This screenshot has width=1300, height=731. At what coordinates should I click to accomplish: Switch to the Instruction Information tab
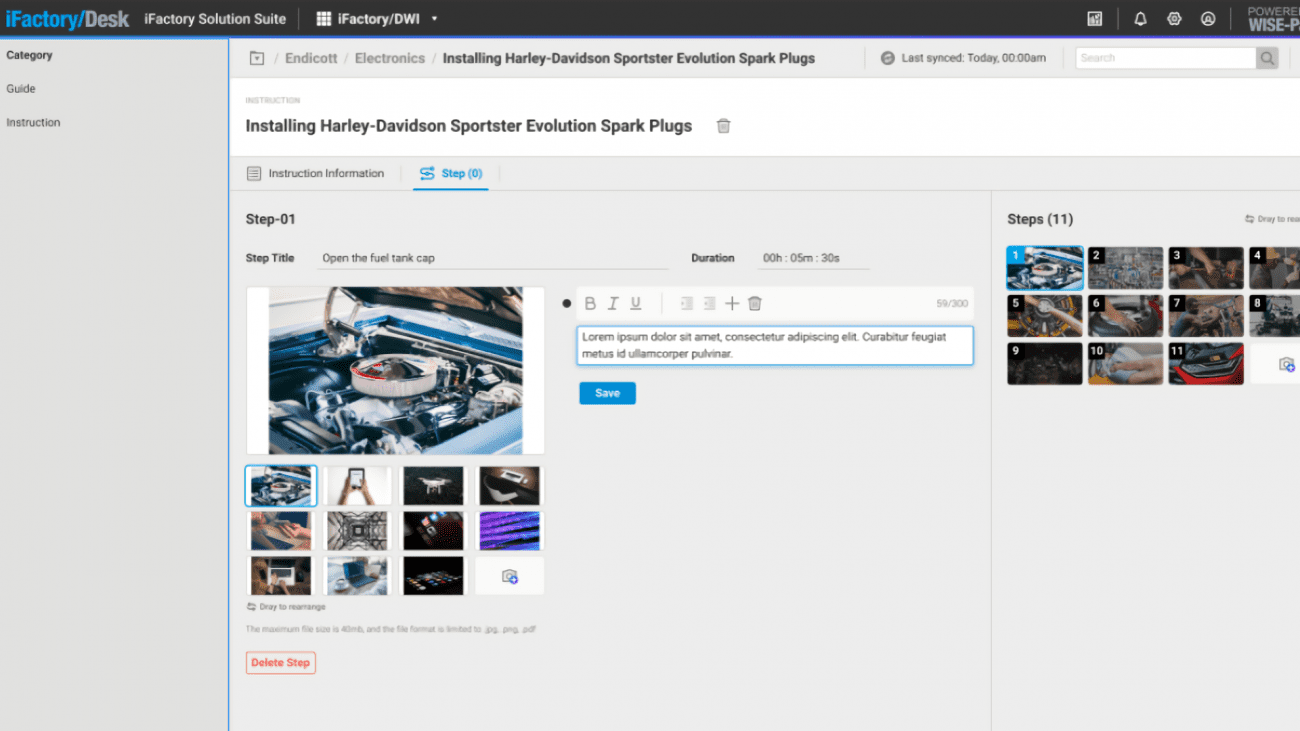click(316, 173)
